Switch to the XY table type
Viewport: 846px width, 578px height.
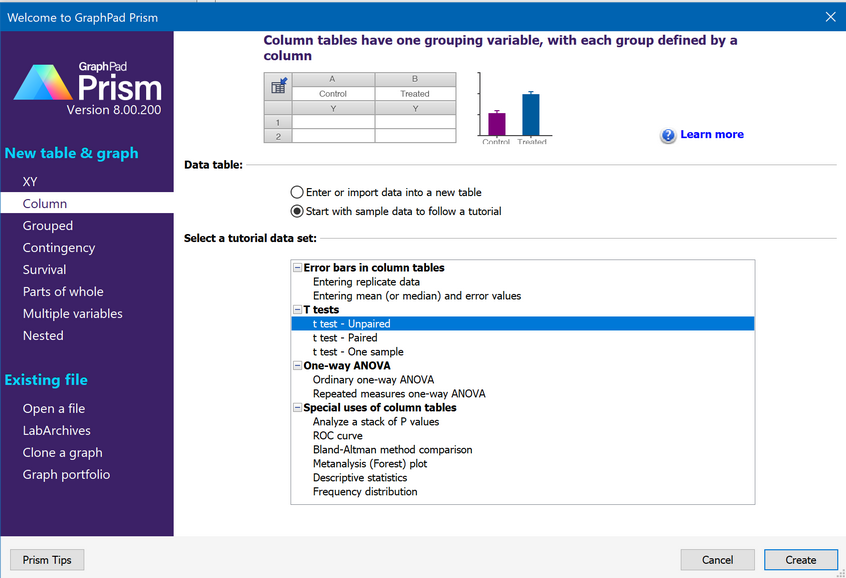click(31, 182)
